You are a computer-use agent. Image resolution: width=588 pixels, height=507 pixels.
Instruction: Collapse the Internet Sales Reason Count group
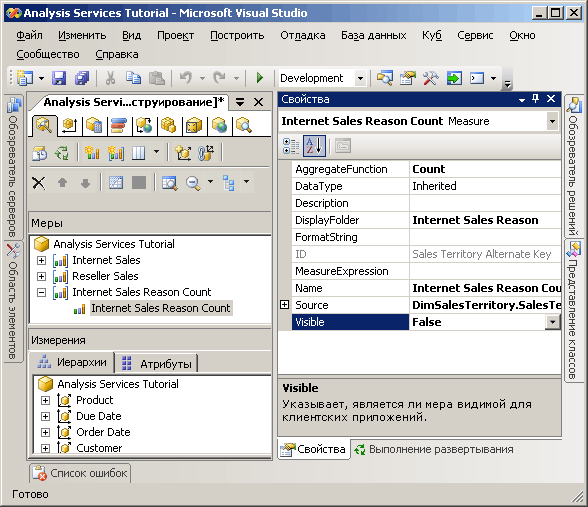click(x=42, y=292)
